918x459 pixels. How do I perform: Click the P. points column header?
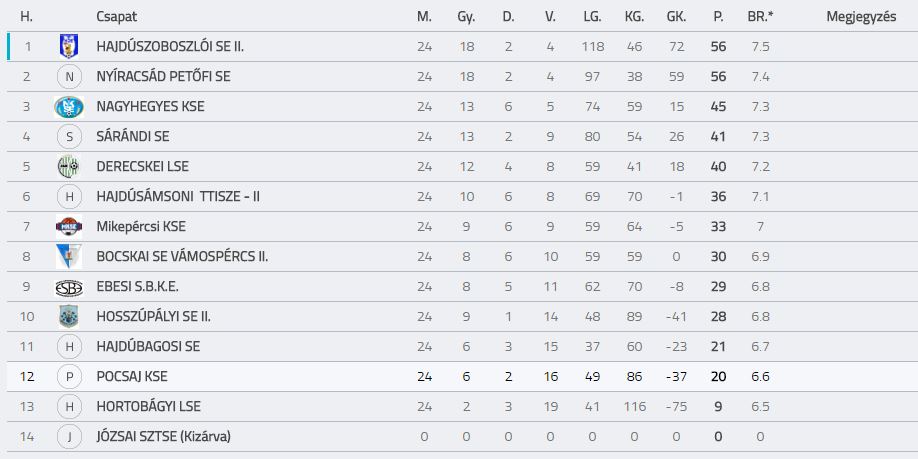[x=718, y=17]
